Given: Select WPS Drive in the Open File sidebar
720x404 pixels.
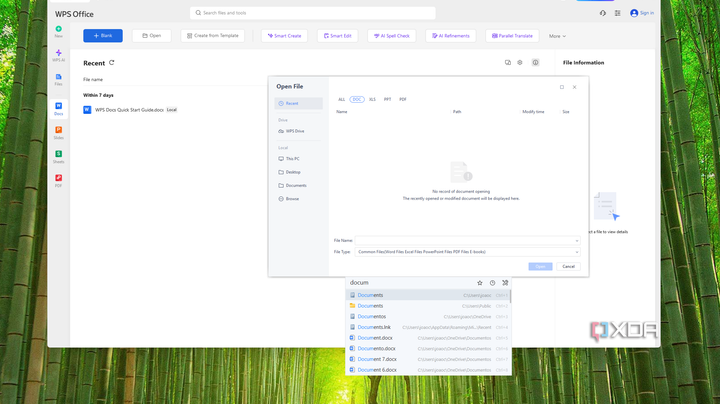Looking at the screenshot, I should click(x=299, y=131).
